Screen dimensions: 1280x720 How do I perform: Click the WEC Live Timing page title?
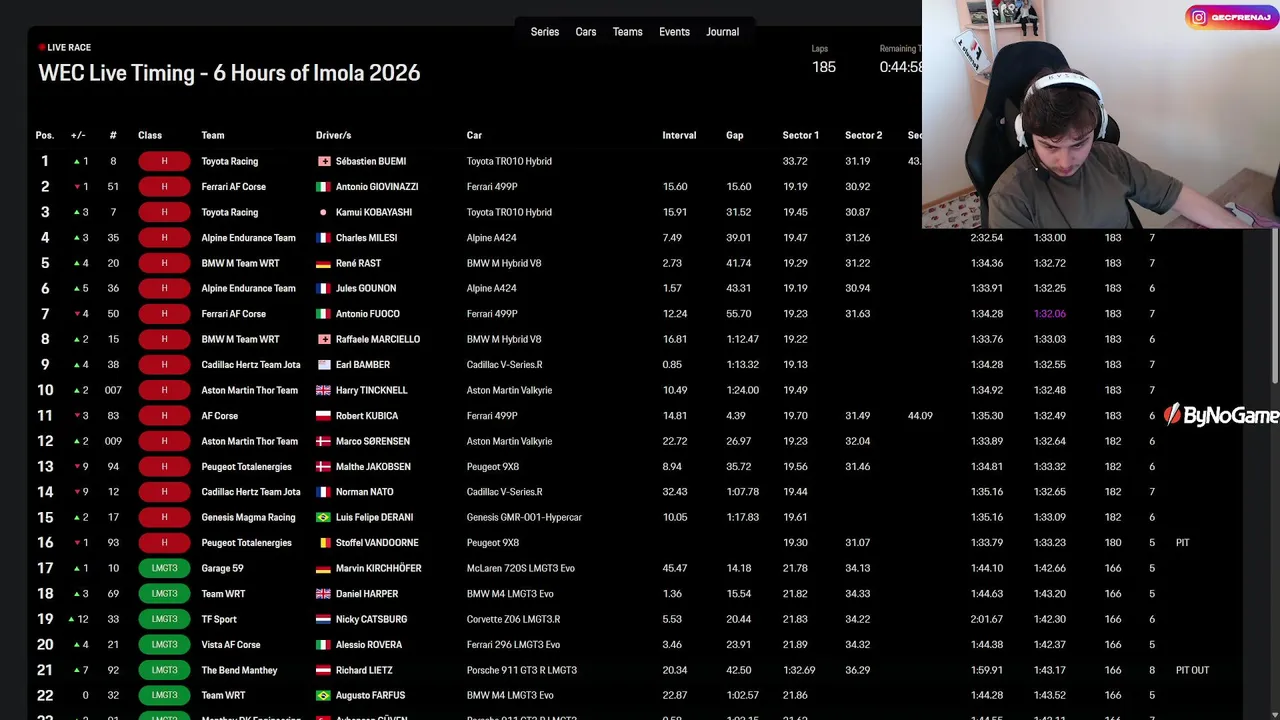[x=229, y=73]
